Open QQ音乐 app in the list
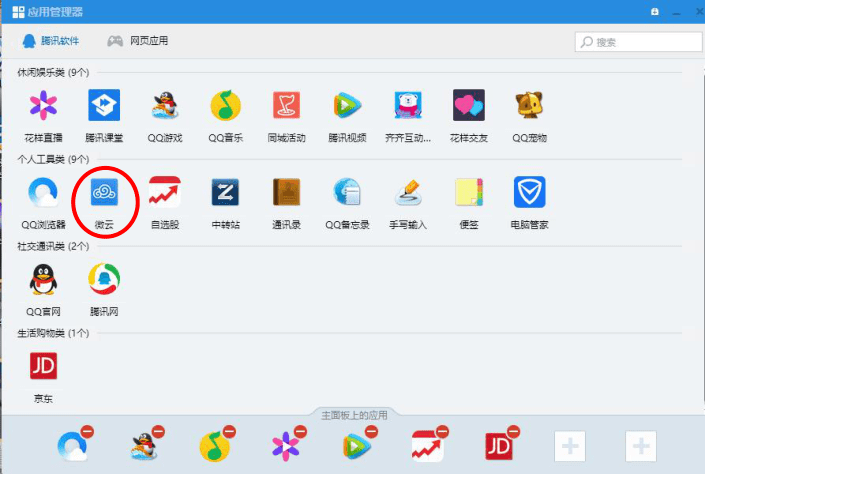The width and height of the screenshot is (860, 484). (x=225, y=105)
